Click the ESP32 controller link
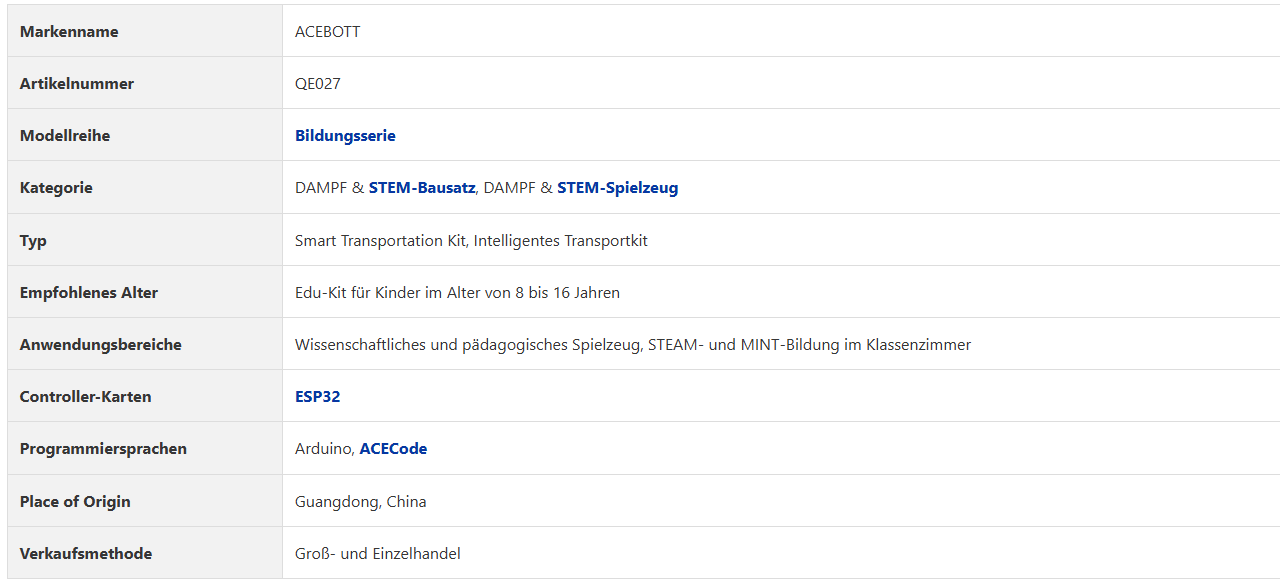The height and width of the screenshot is (582, 1280). pyautogui.click(x=317, y=397)
